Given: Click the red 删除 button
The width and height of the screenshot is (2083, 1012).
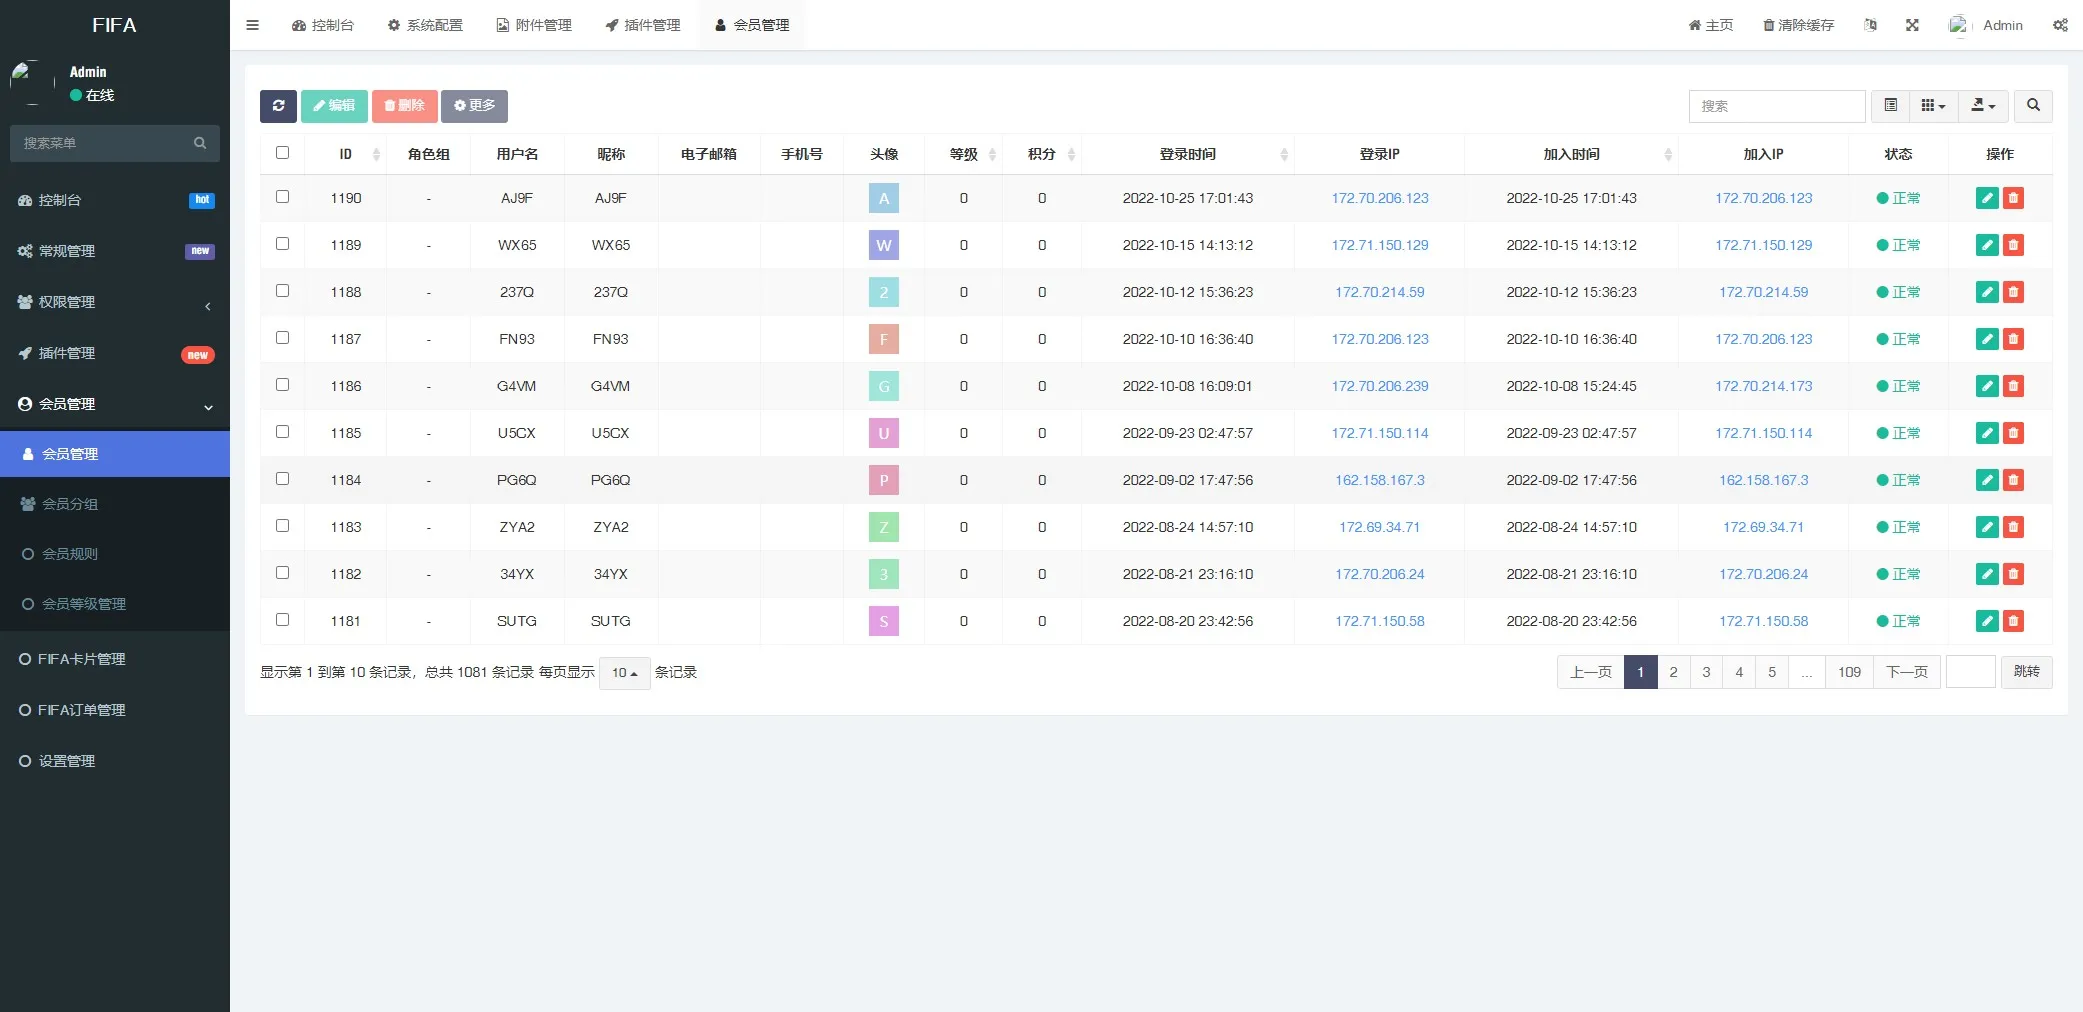Looking at the screenshot, I should [x=404, y=106].
